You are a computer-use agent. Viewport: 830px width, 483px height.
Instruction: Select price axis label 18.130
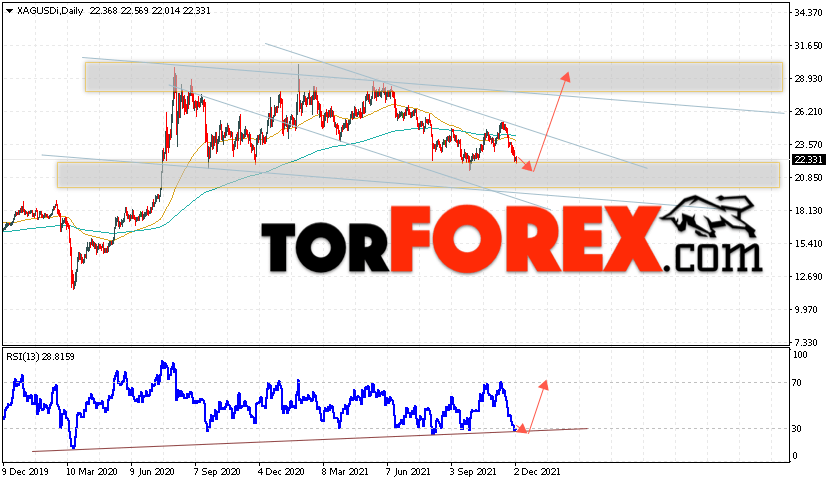[809, 211]
